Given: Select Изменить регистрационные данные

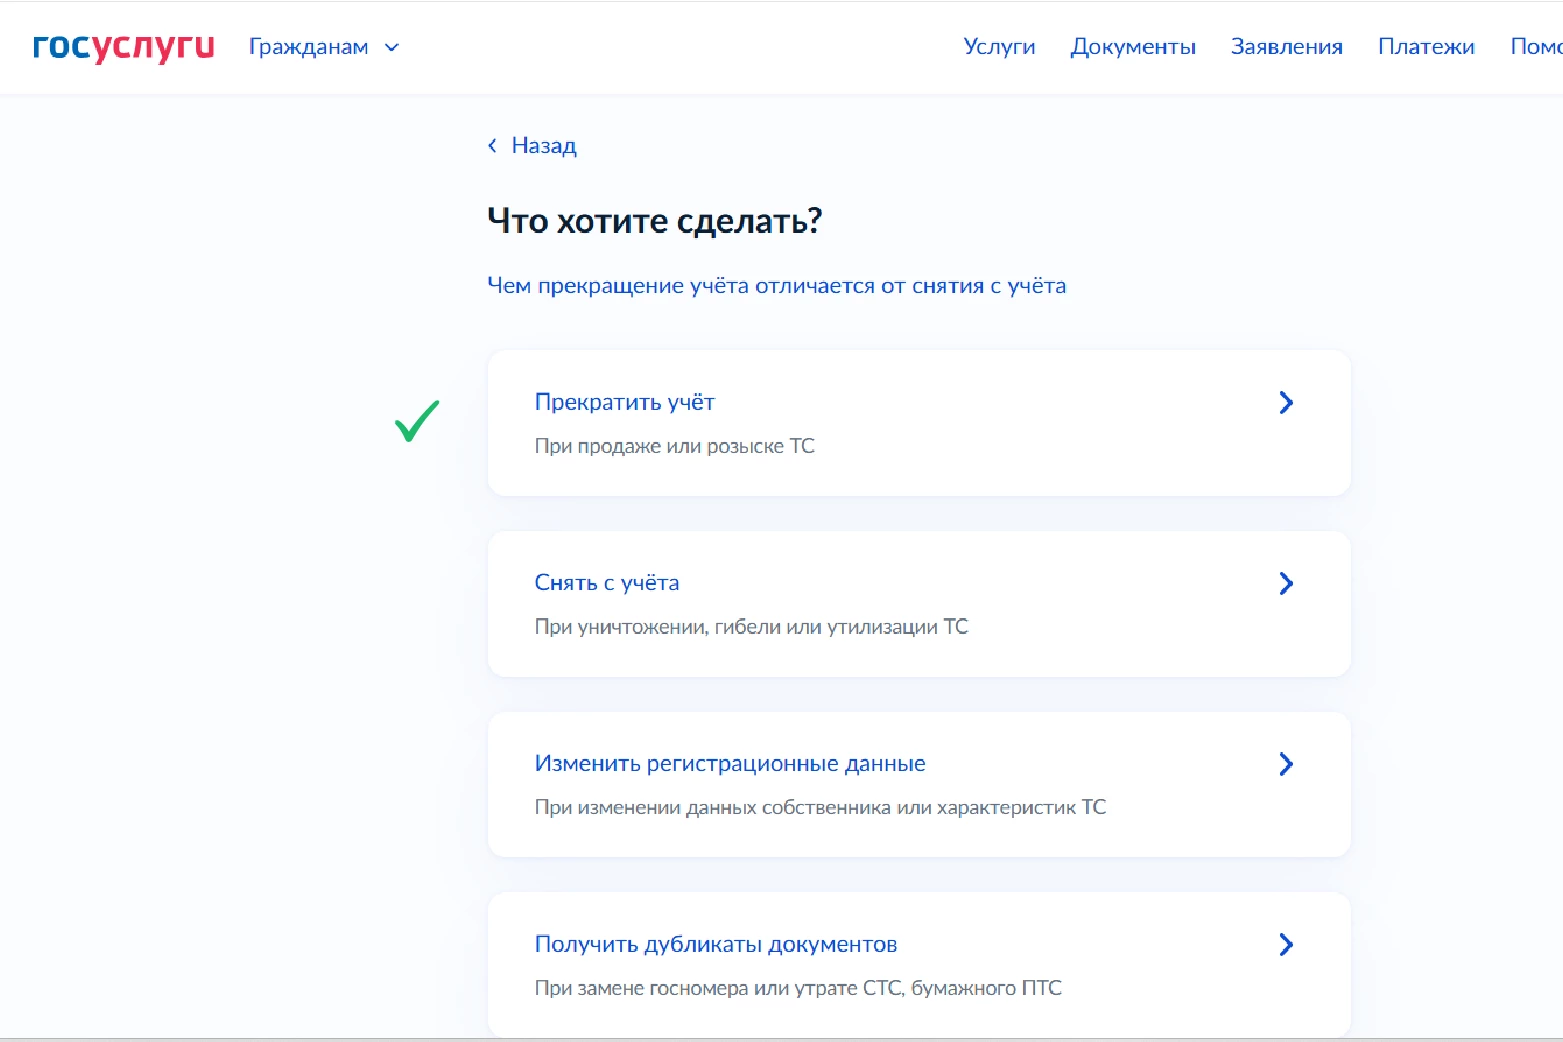Looking at the screenshot, I should 729,764.
